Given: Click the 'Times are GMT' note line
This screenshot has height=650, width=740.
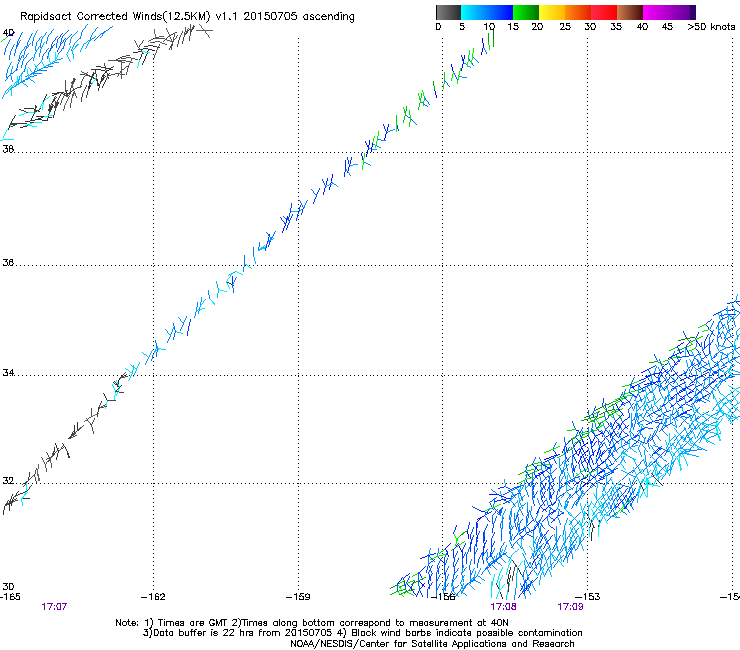Looking at the screenshot, I should point(312,623).
